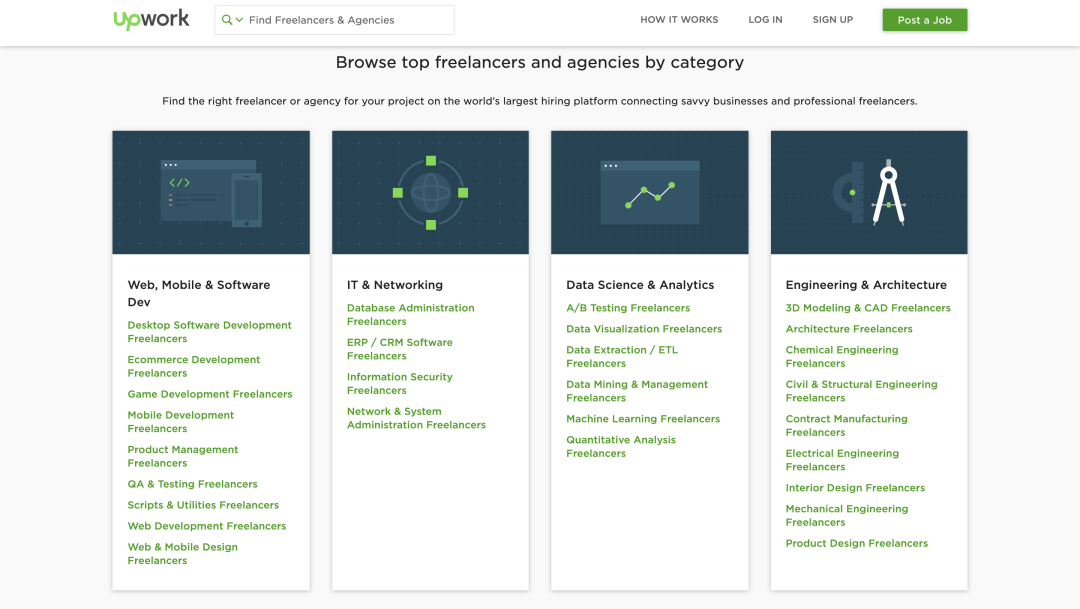1080x609 pixels.
Task: Browse Game Development Freelancers
Action: (209, 394)
